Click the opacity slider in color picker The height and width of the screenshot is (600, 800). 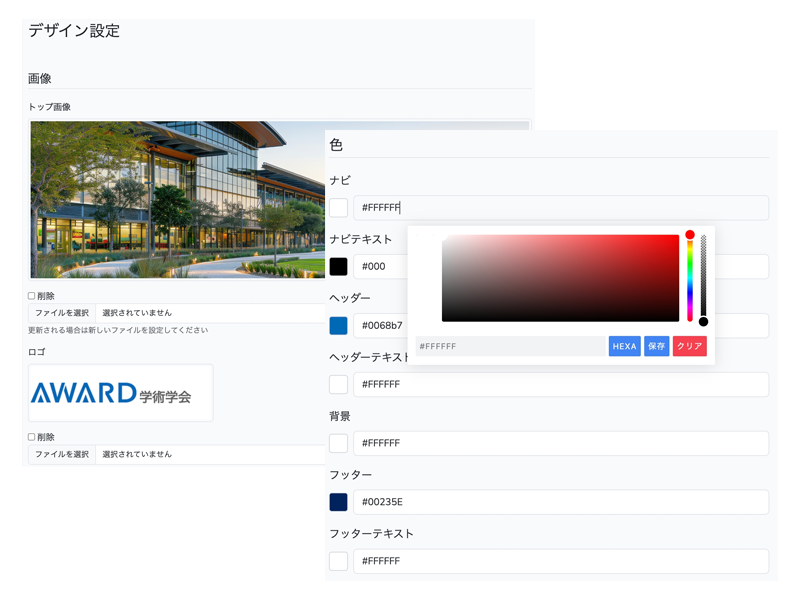click(703, 278)
